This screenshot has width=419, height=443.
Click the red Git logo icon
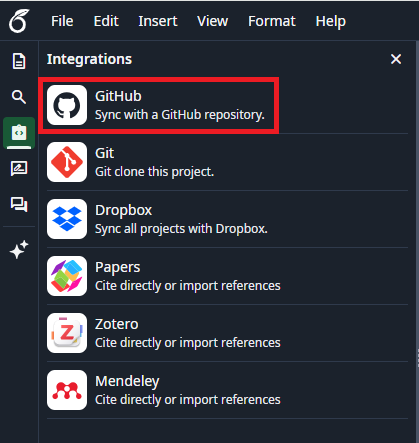(x=67, y=162)
